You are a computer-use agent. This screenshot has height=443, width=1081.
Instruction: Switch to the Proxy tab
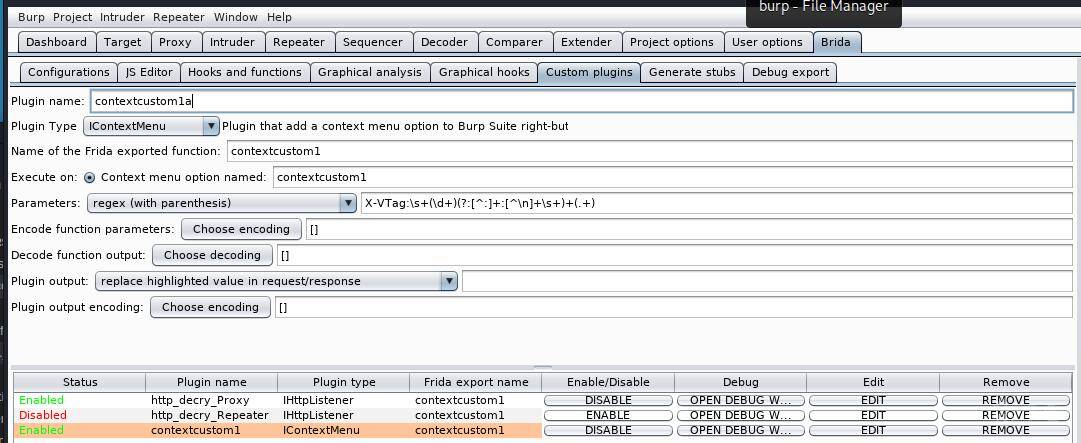pyautogui.click(x=175, y=42)
